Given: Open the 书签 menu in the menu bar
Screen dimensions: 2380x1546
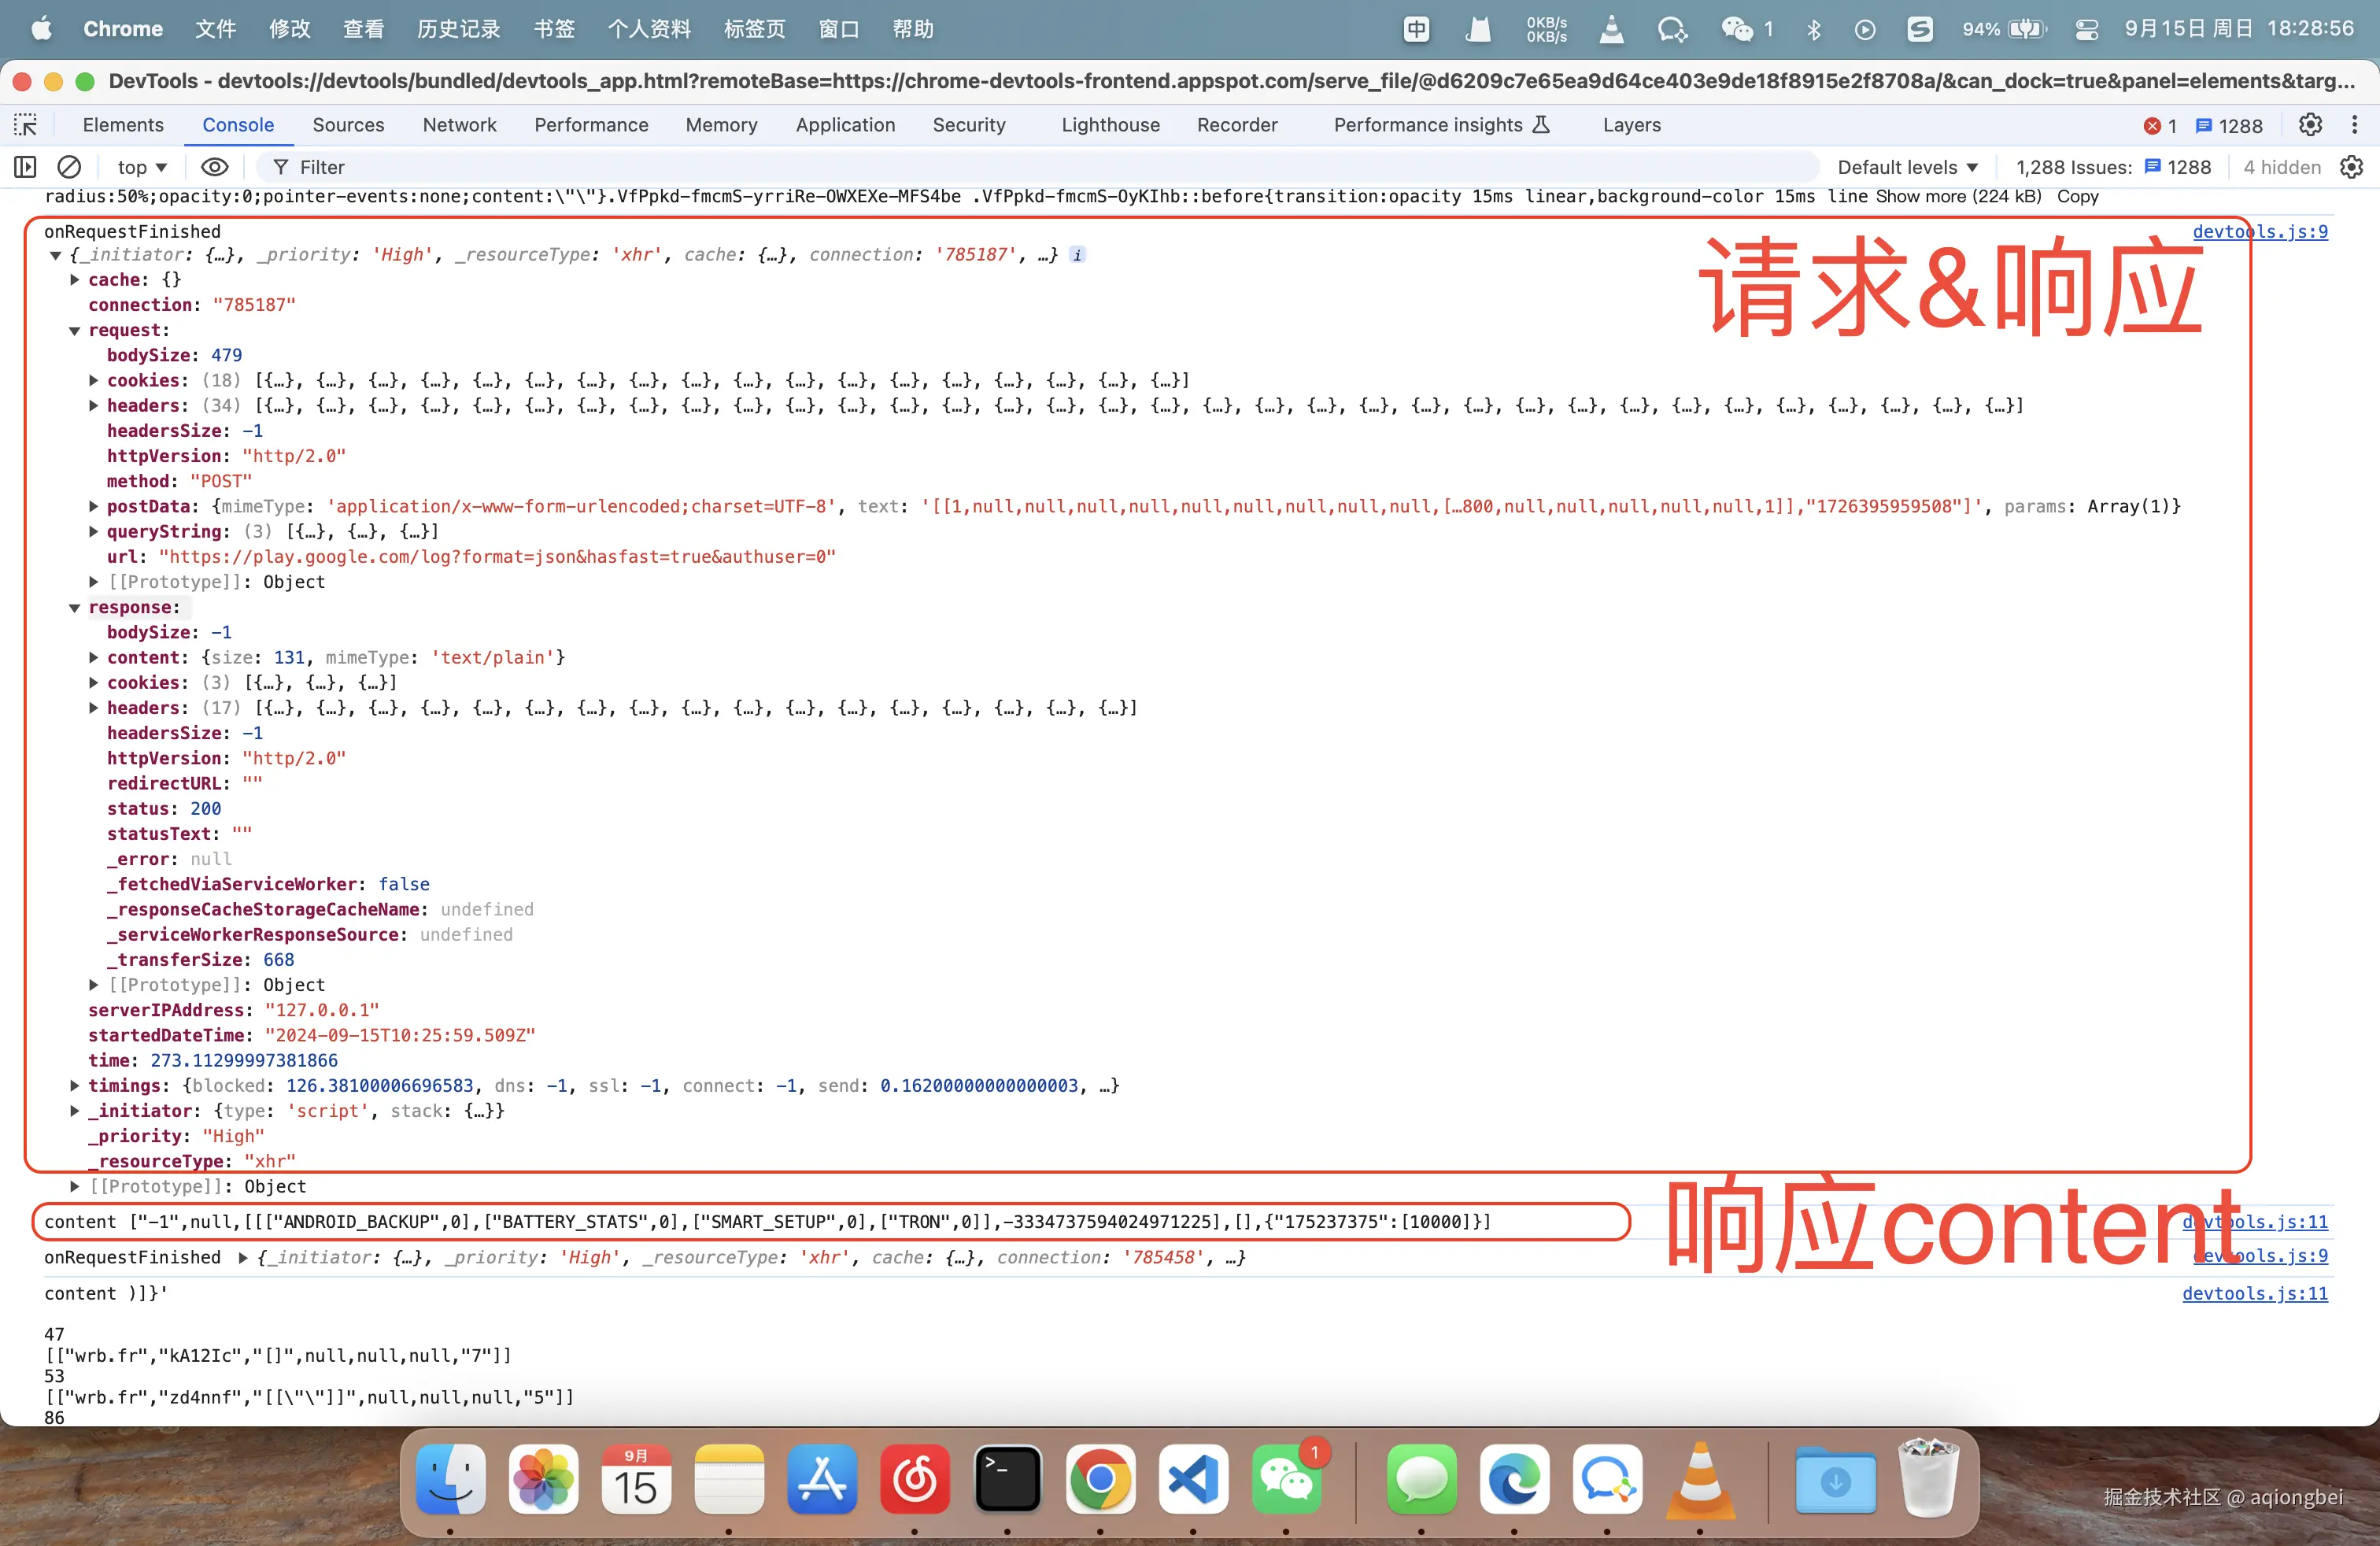Looking at the screenshot, I should pyautogui.click(x=553, y=29).
